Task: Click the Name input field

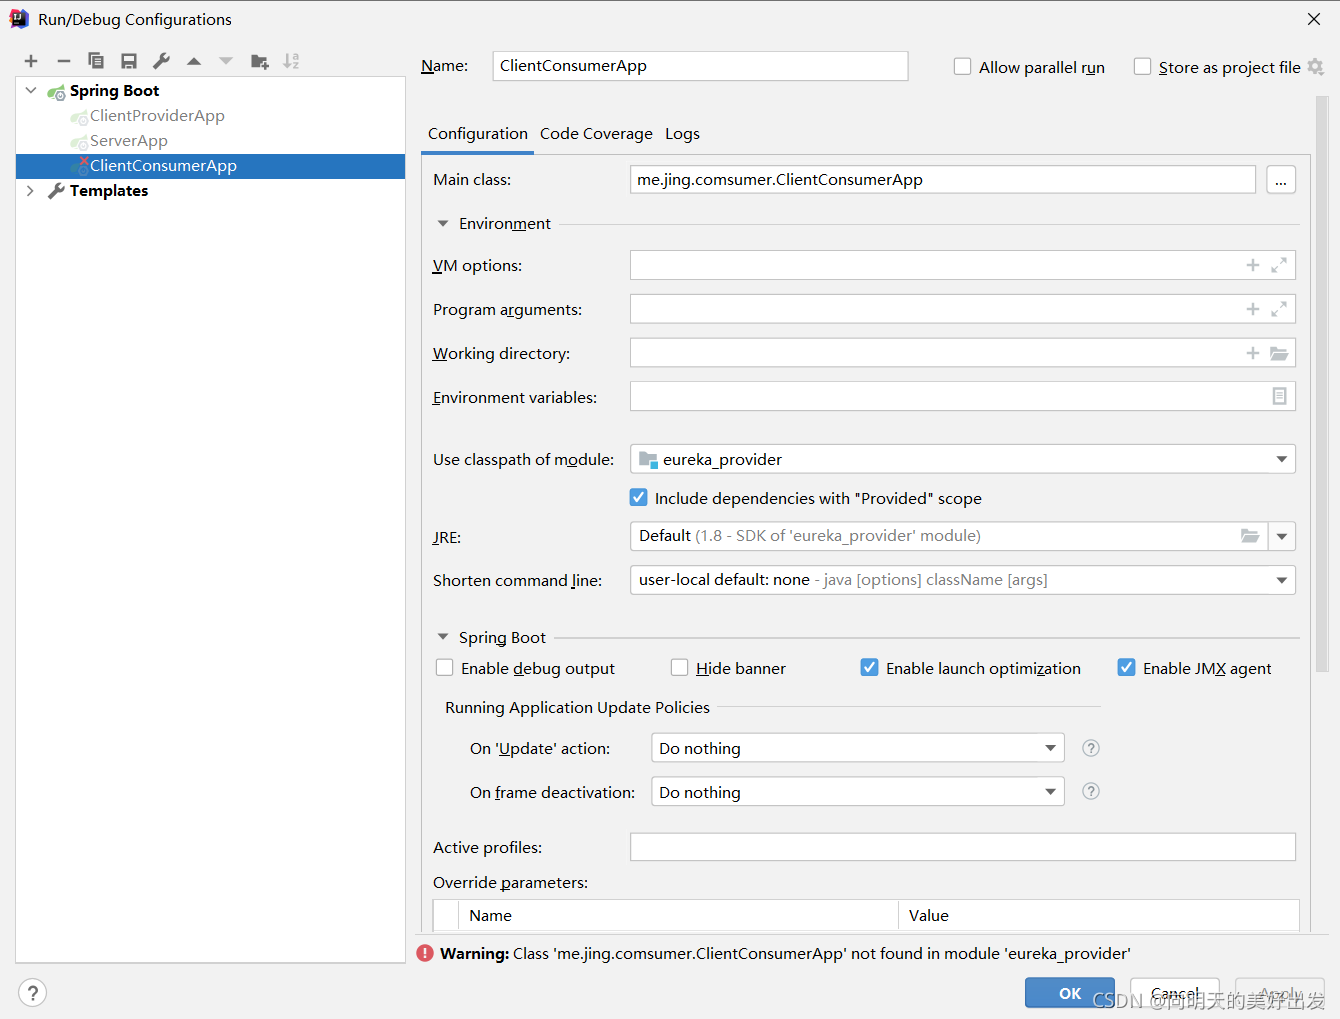Action: tap(700, 66)
